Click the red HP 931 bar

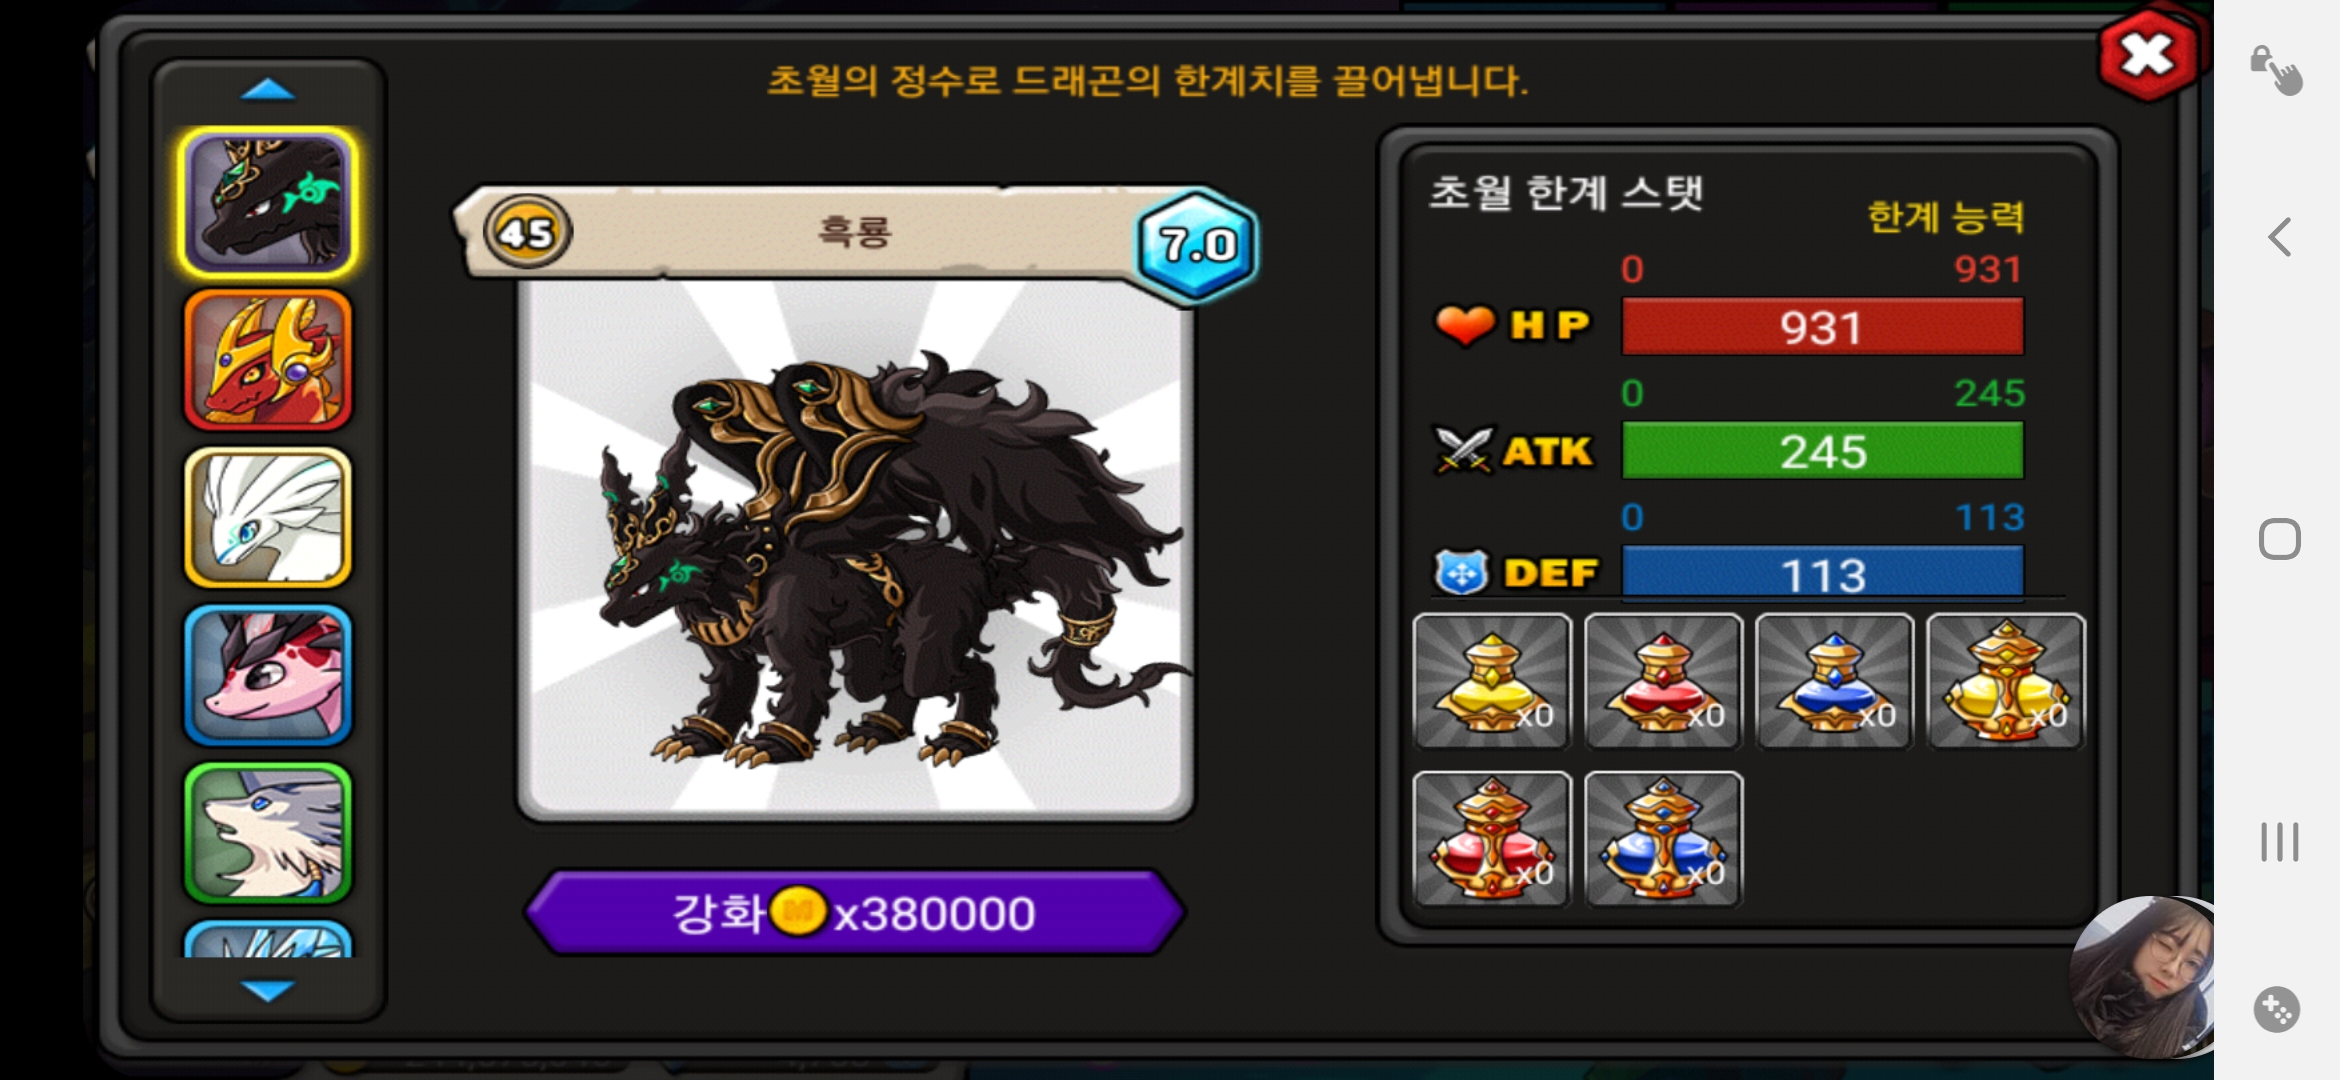click(1822, 327)
